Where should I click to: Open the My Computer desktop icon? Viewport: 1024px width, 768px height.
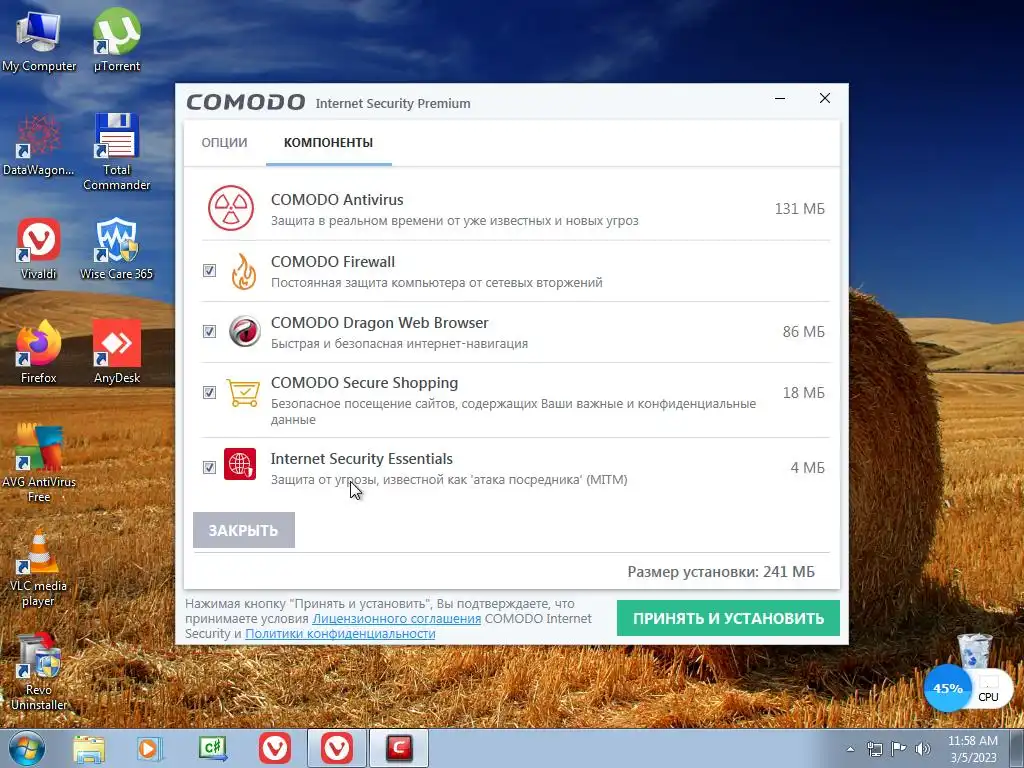click(39, 40)
